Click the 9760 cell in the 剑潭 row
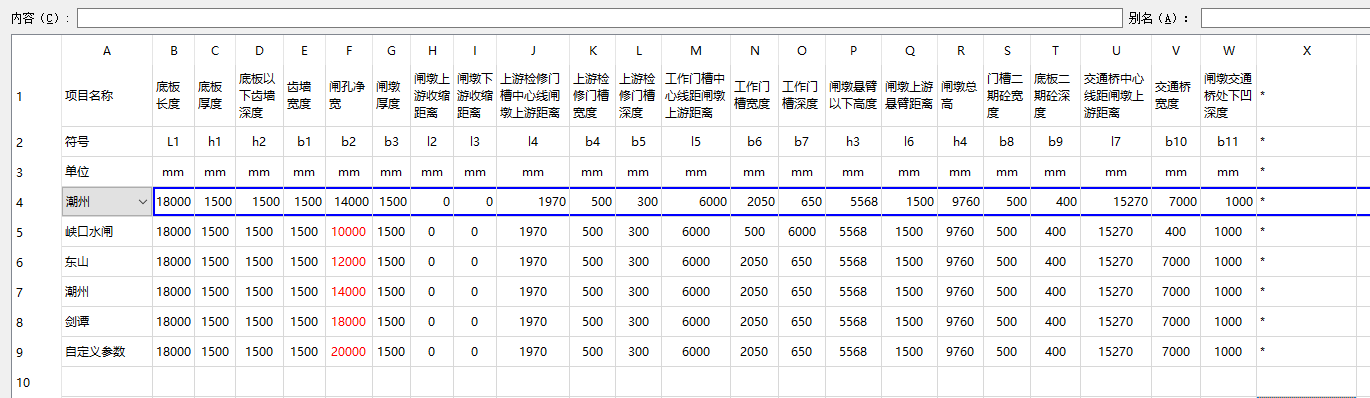1370x398 pixels. click(x=960, y=322)
